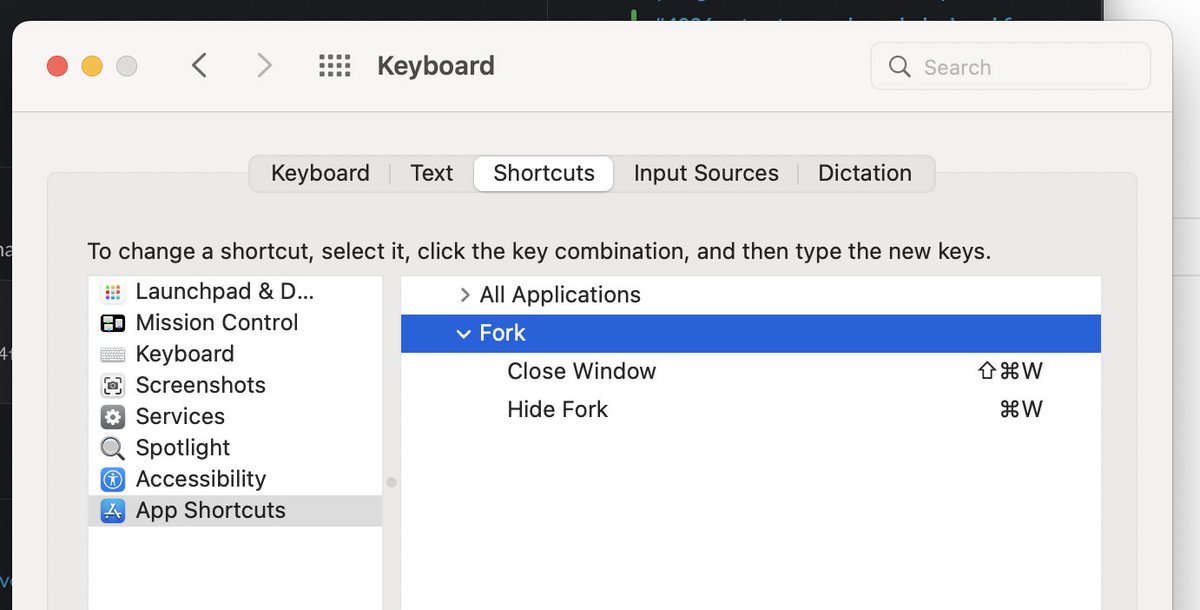The height and width of the screenshot is (610, 1200).
Task: Switch to the Keyboard tab
Action: (320, 173)
